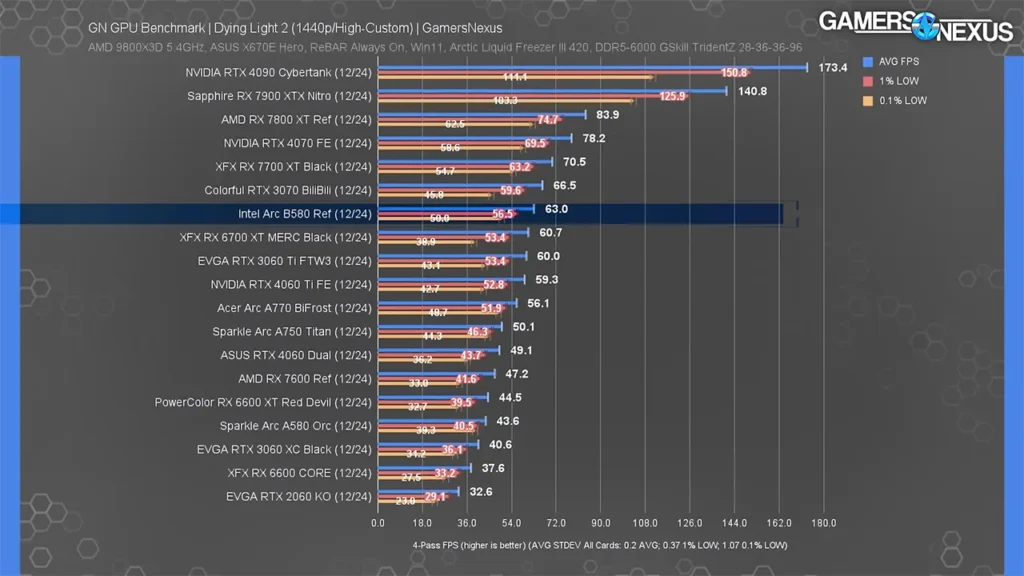The image size is (1024, 576).
Task: Click the orange 0.1% LOW legend swatch
Action: [868, 101]
